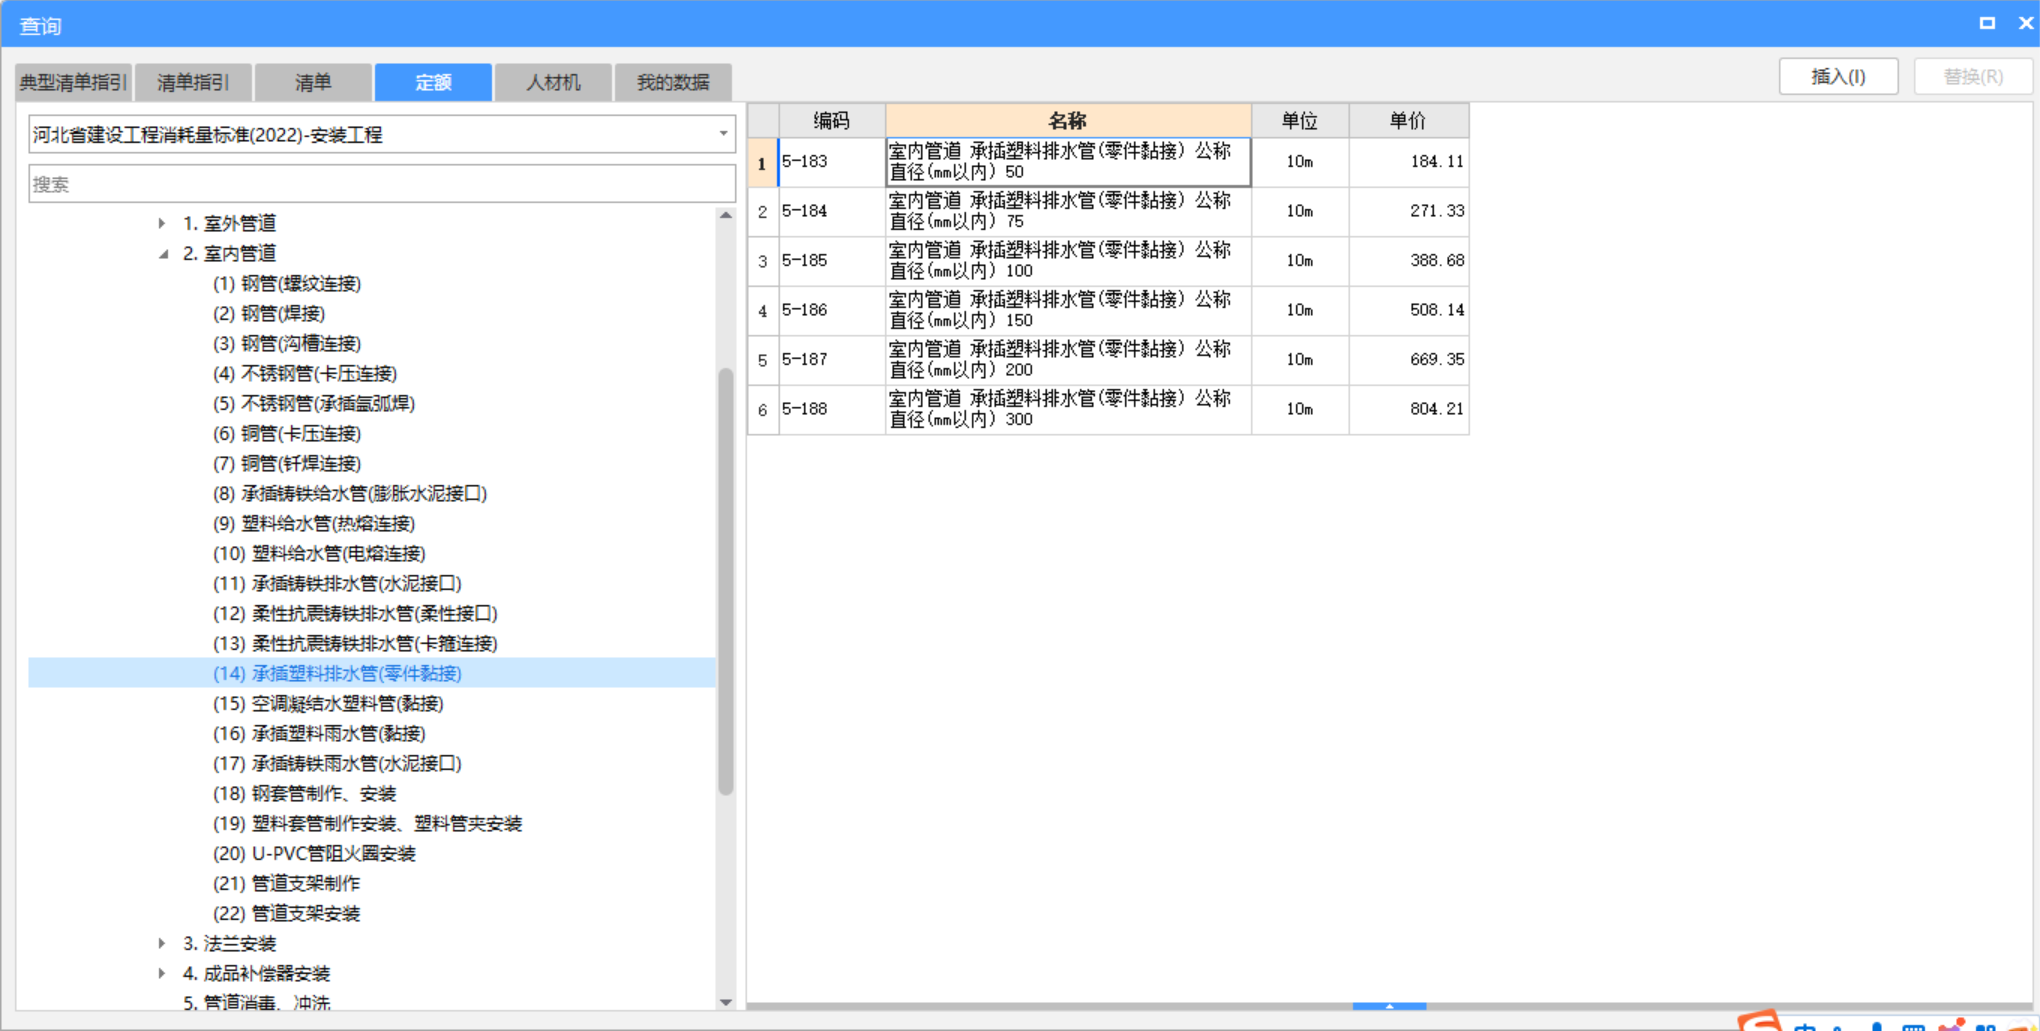Click the 单位 column header
Image resolution: width=2040 pixels, height=1031 pixels.
pyautogui.click(x=1300, y=121)
